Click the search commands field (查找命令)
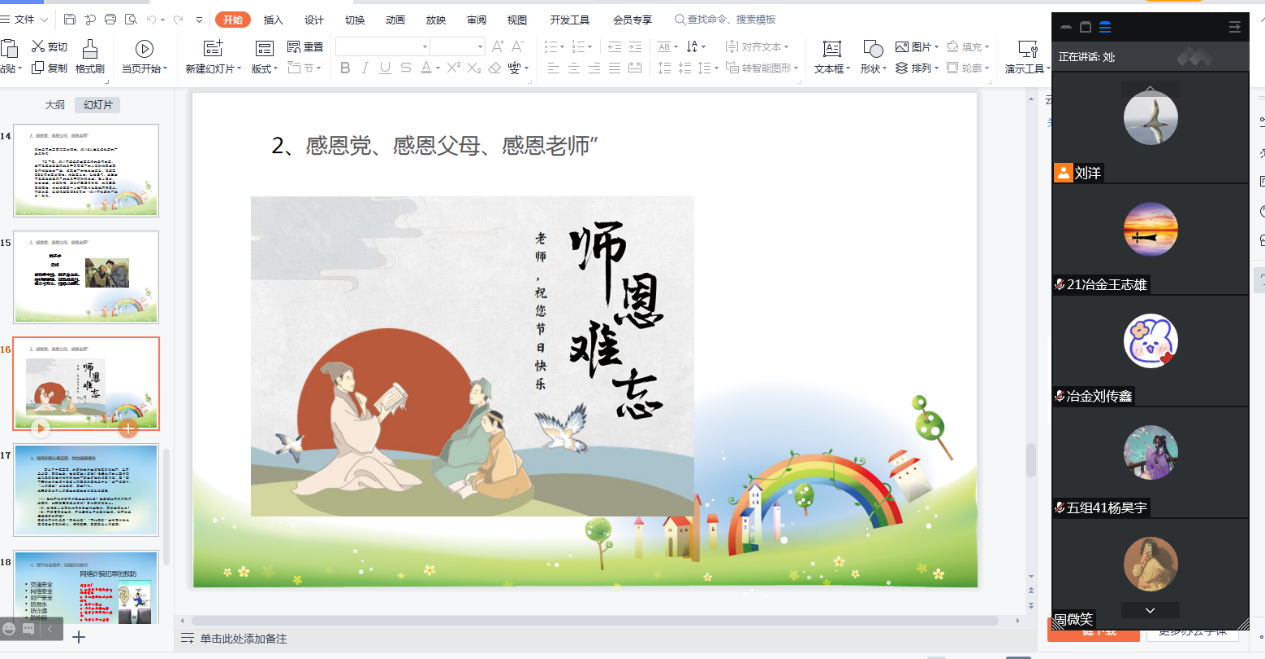This screenshot has height=659, width=1265. 725,20
